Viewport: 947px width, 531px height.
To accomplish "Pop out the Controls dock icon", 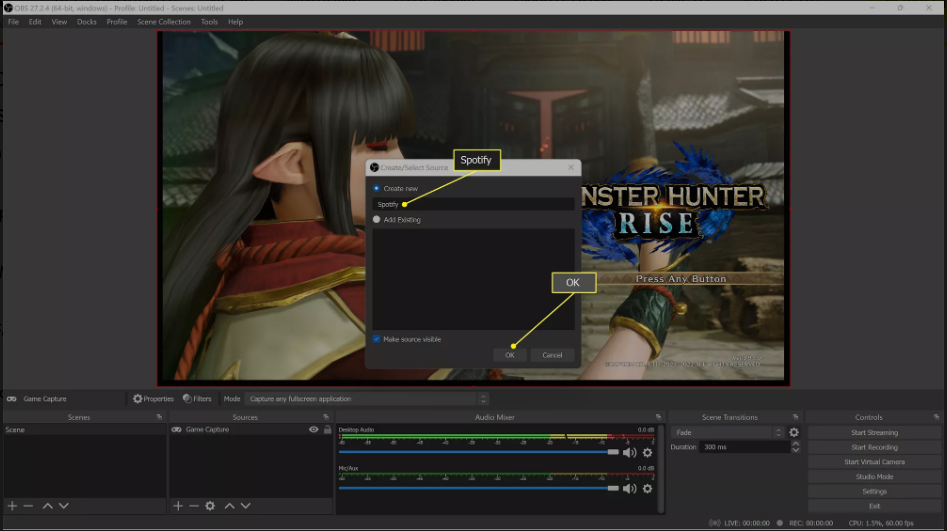I will coord(937,417).
